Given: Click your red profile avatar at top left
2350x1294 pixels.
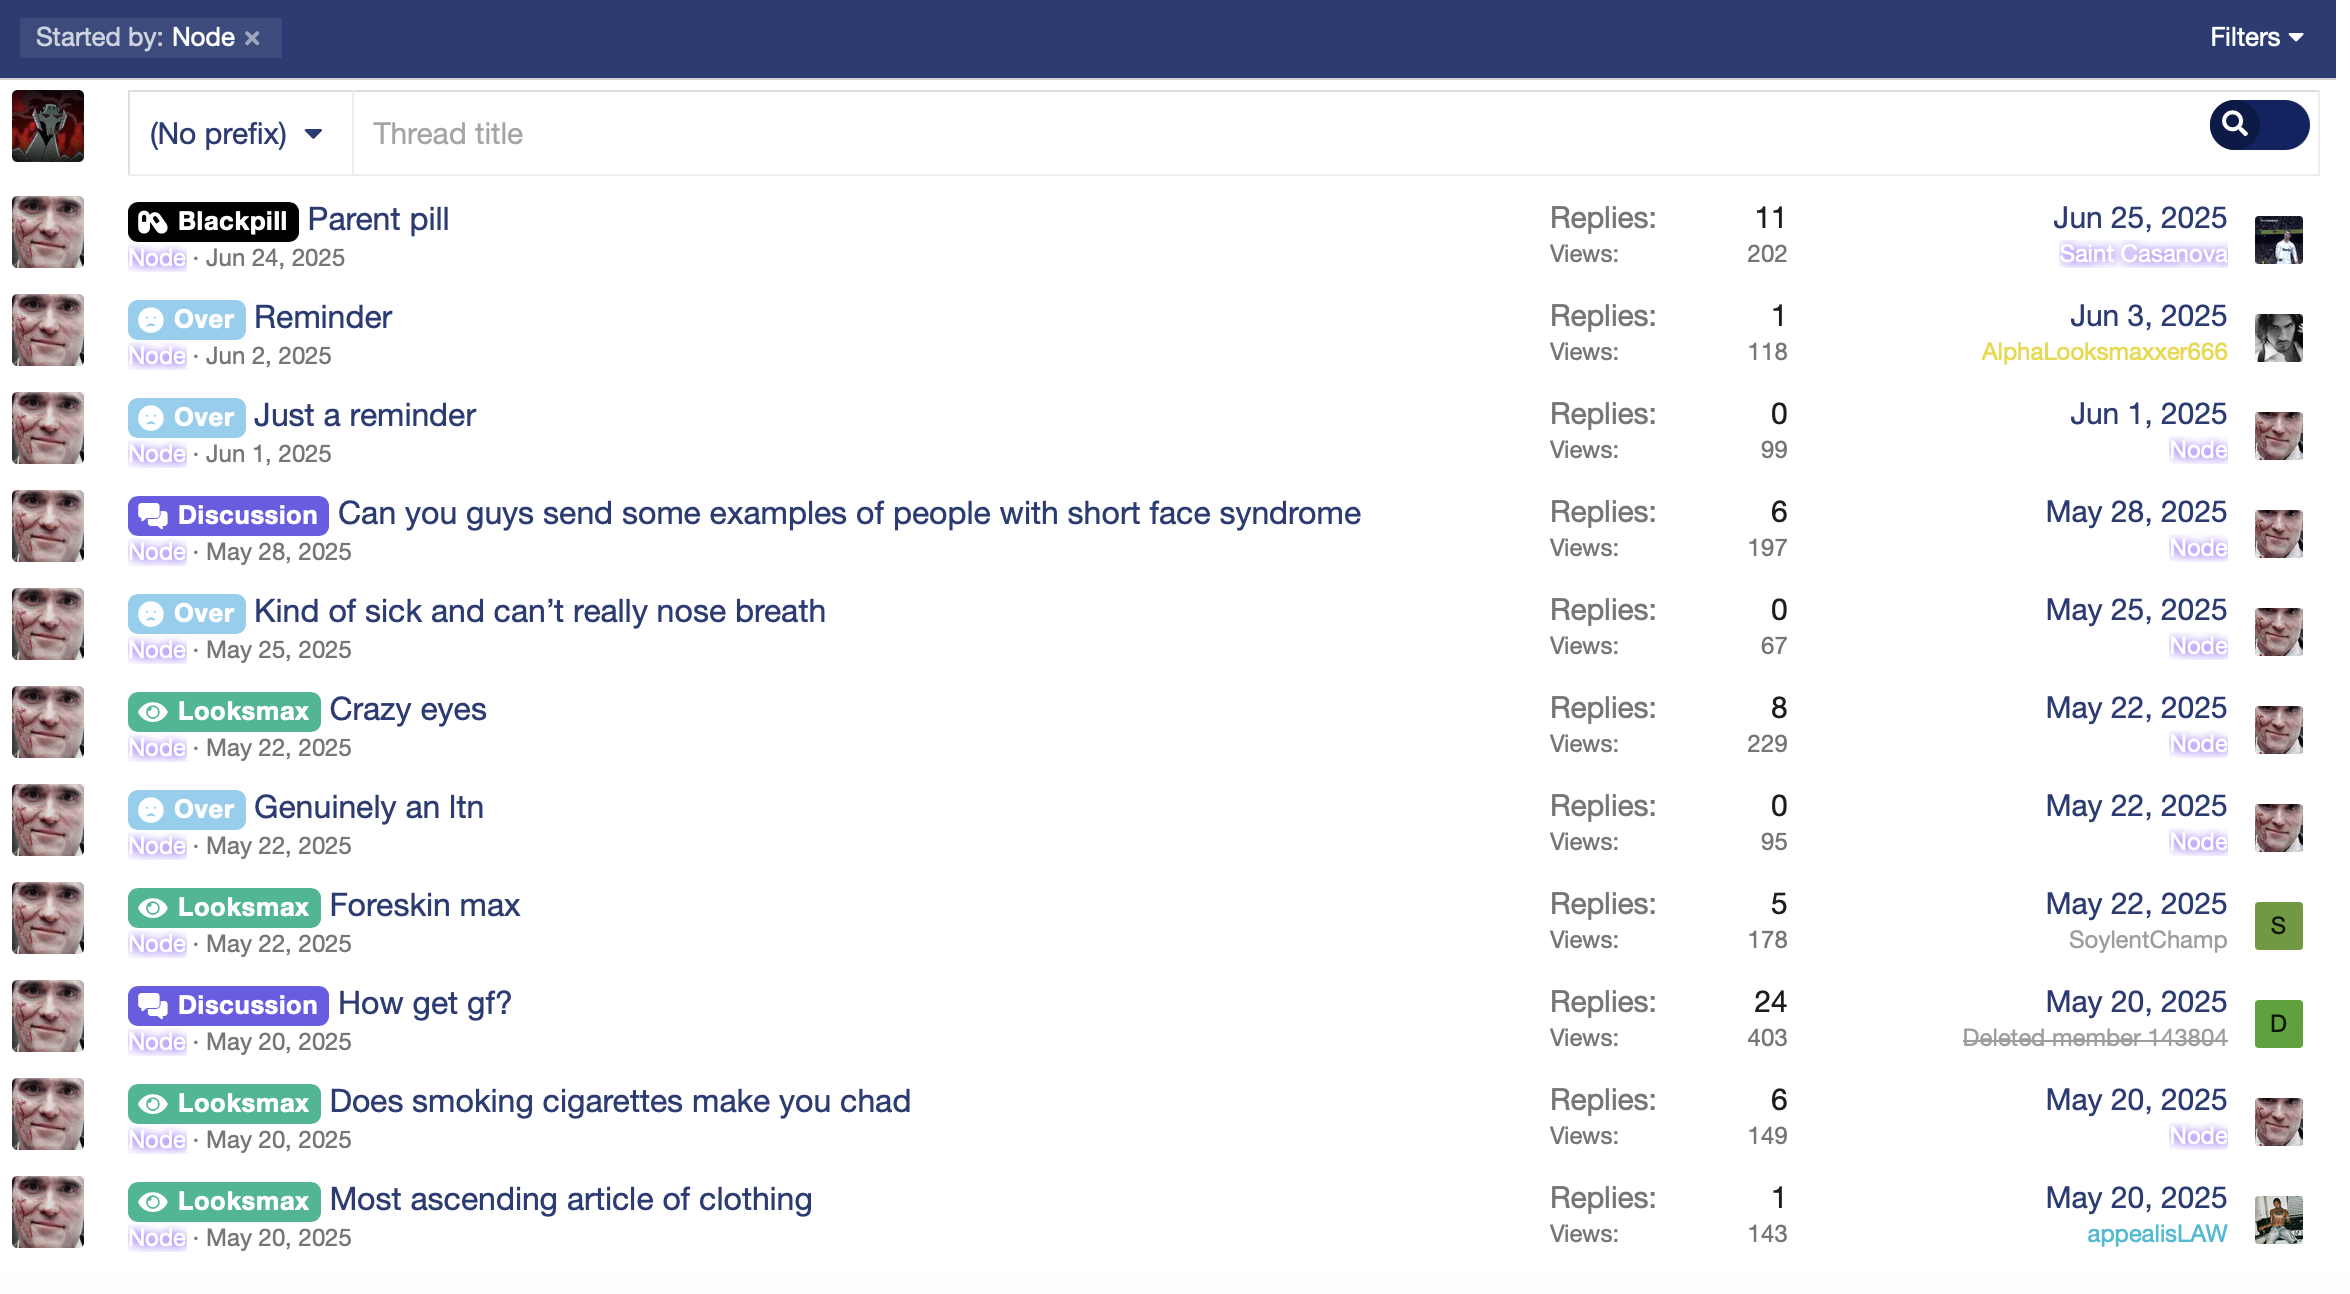Looking at the screenshot, I should point(48,126).
